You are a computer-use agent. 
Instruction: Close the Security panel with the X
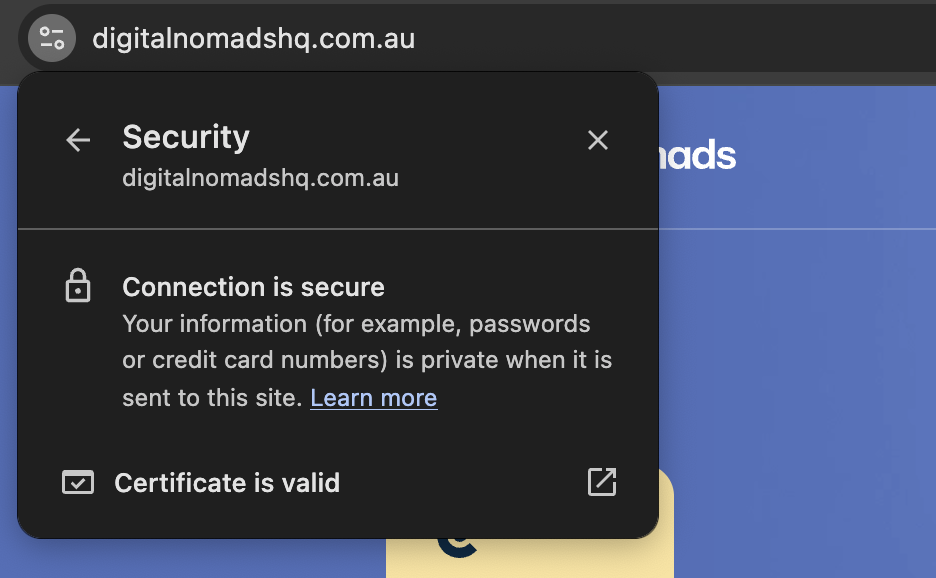[x=597, y=140]
